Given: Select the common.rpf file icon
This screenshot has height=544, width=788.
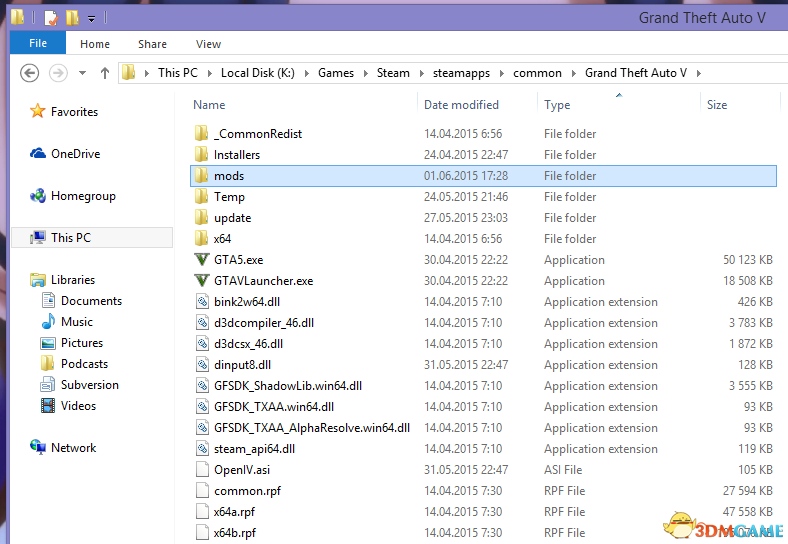Looking at the screenshot, I should (x=202, y=490).
